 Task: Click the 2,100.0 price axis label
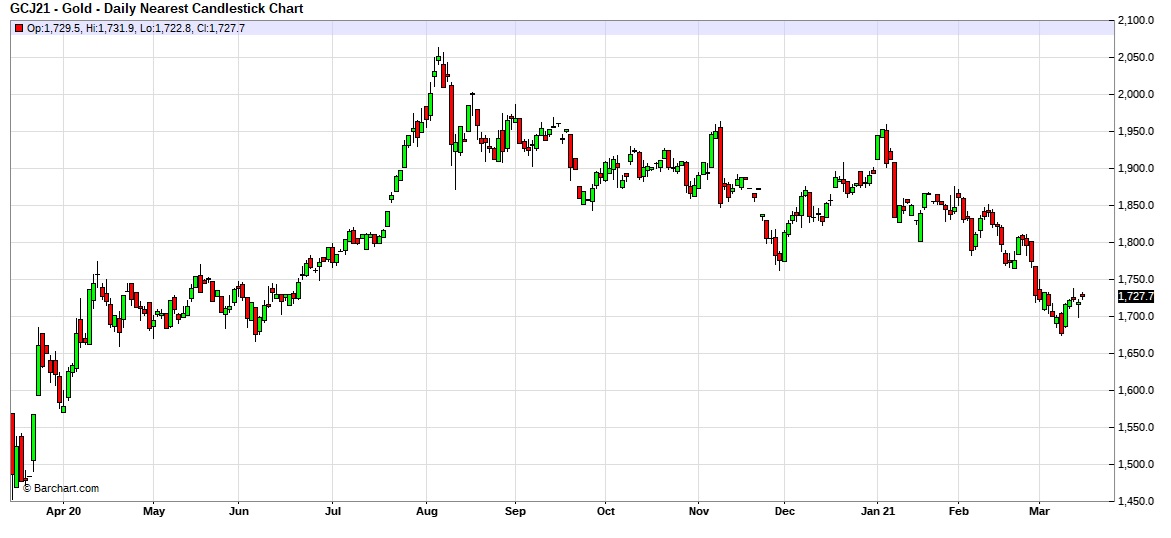[x=1137, y=20]
